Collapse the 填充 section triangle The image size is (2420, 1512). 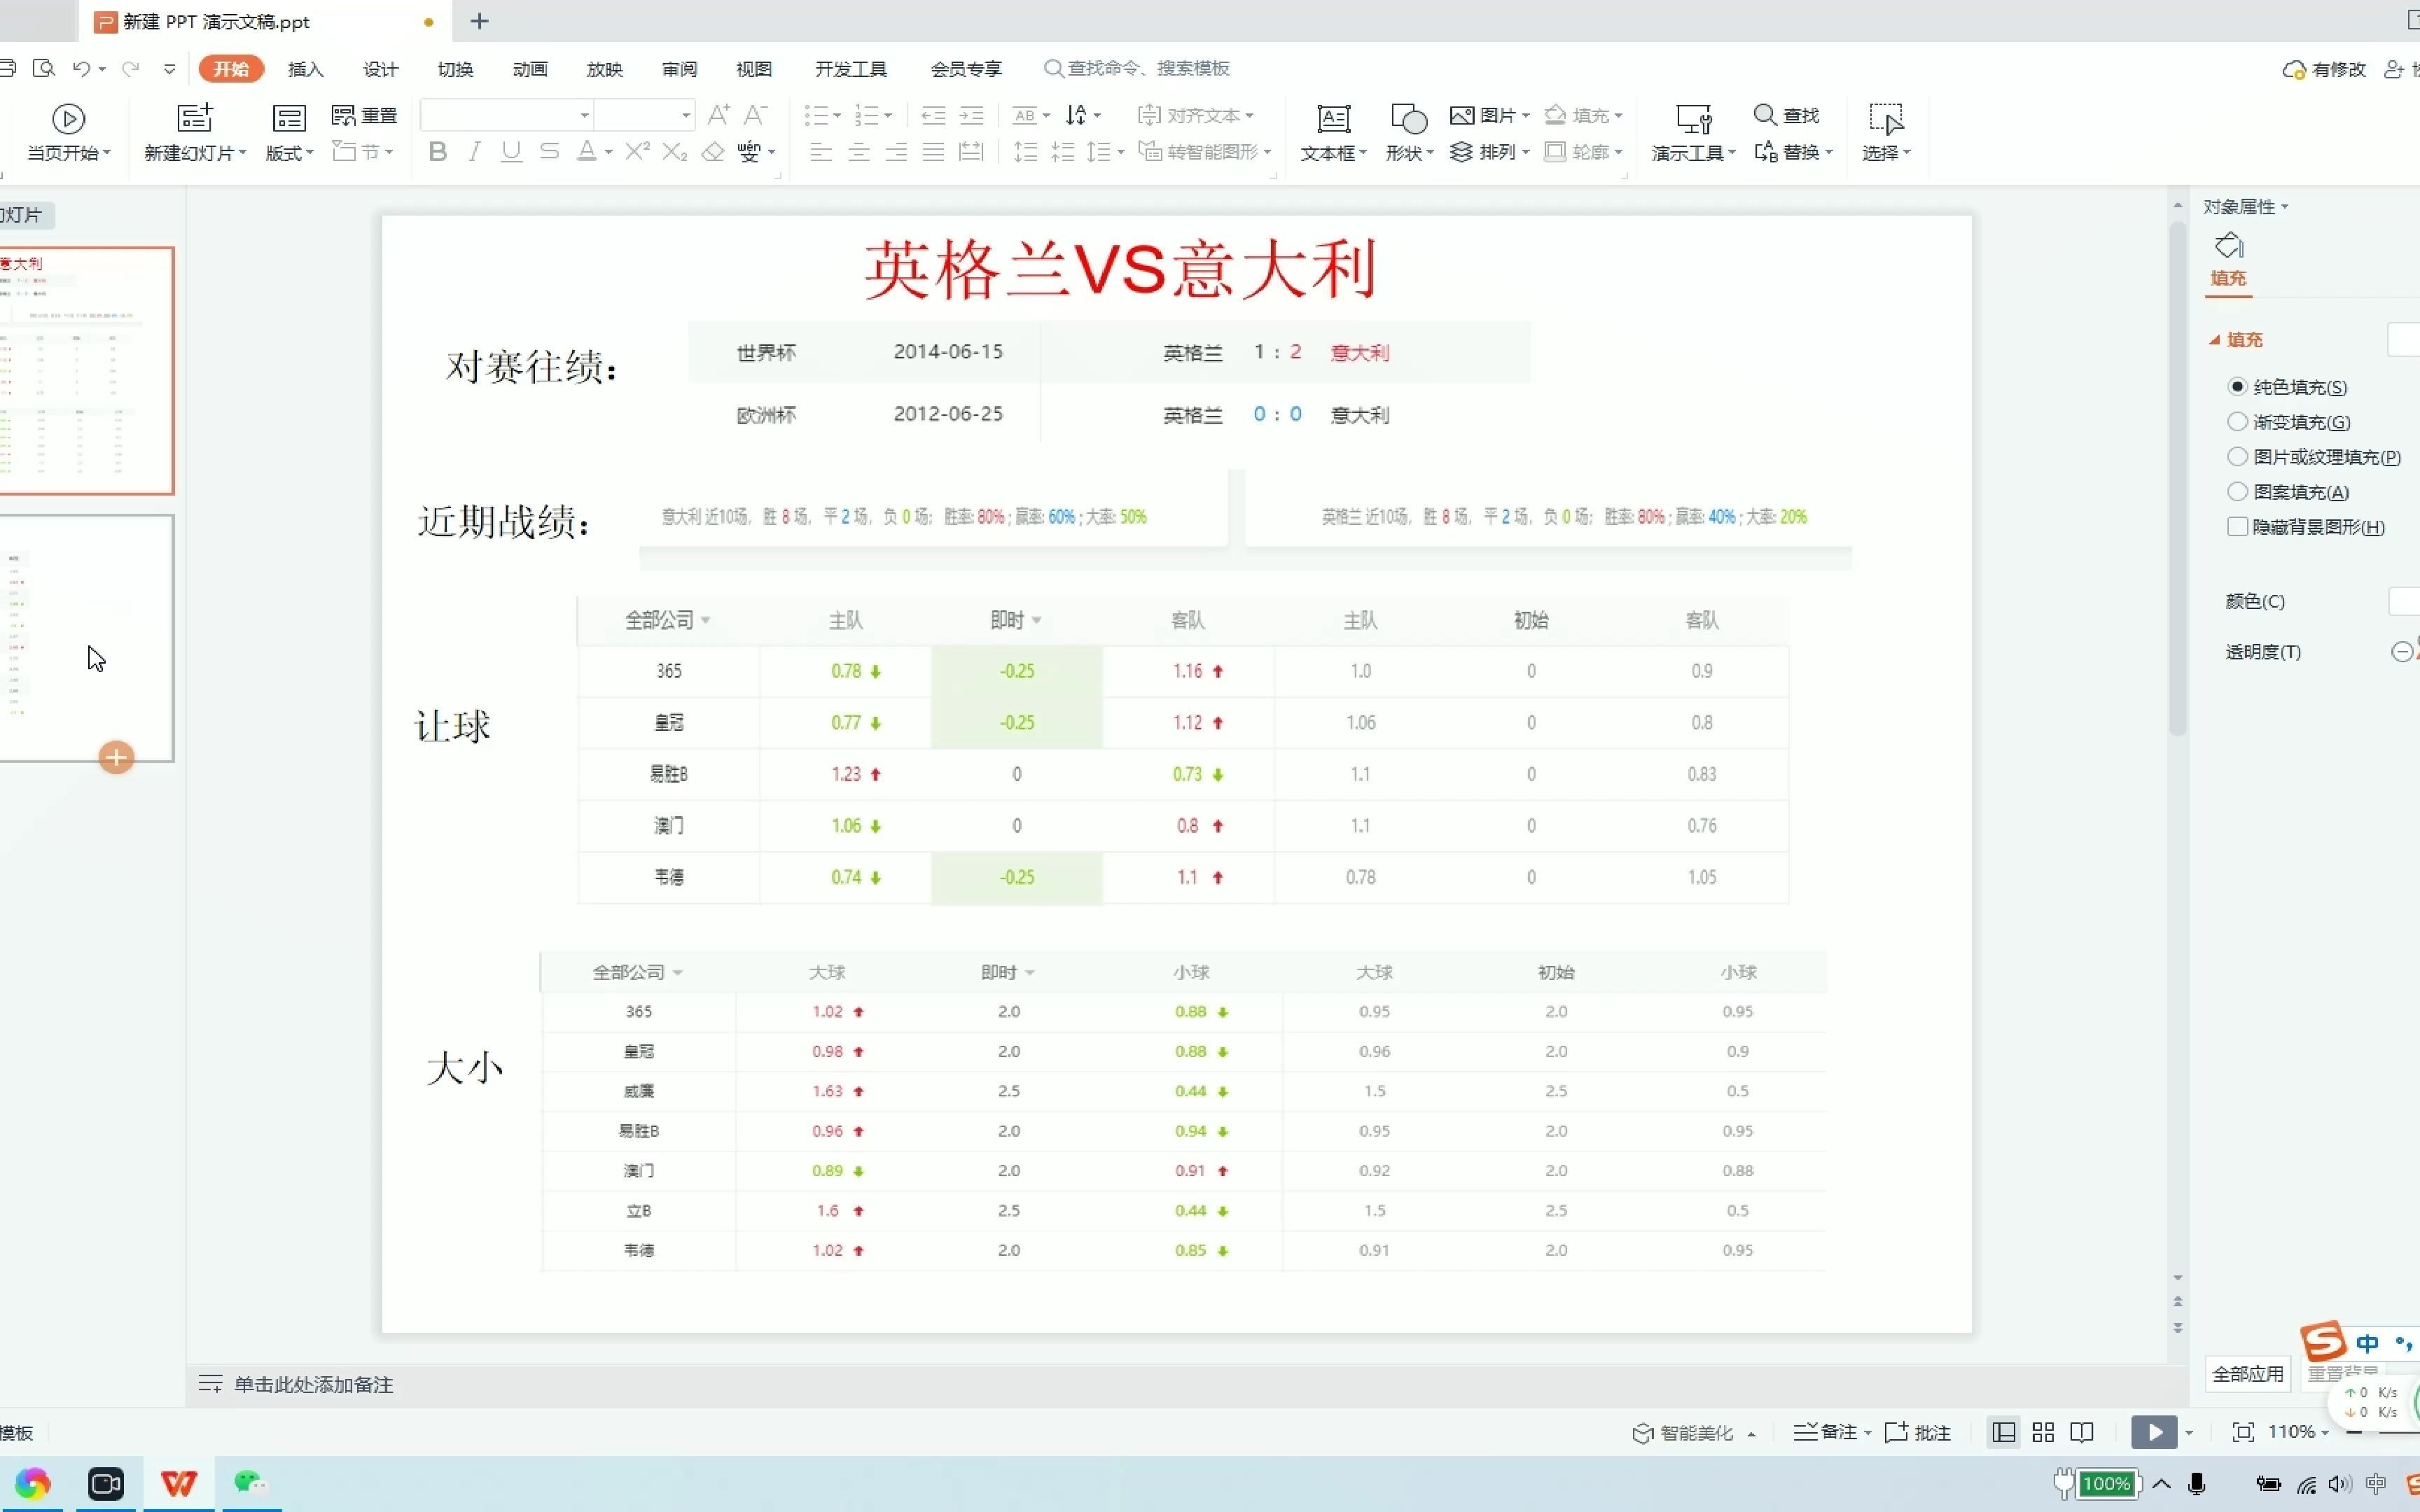tap(2215, 340)
